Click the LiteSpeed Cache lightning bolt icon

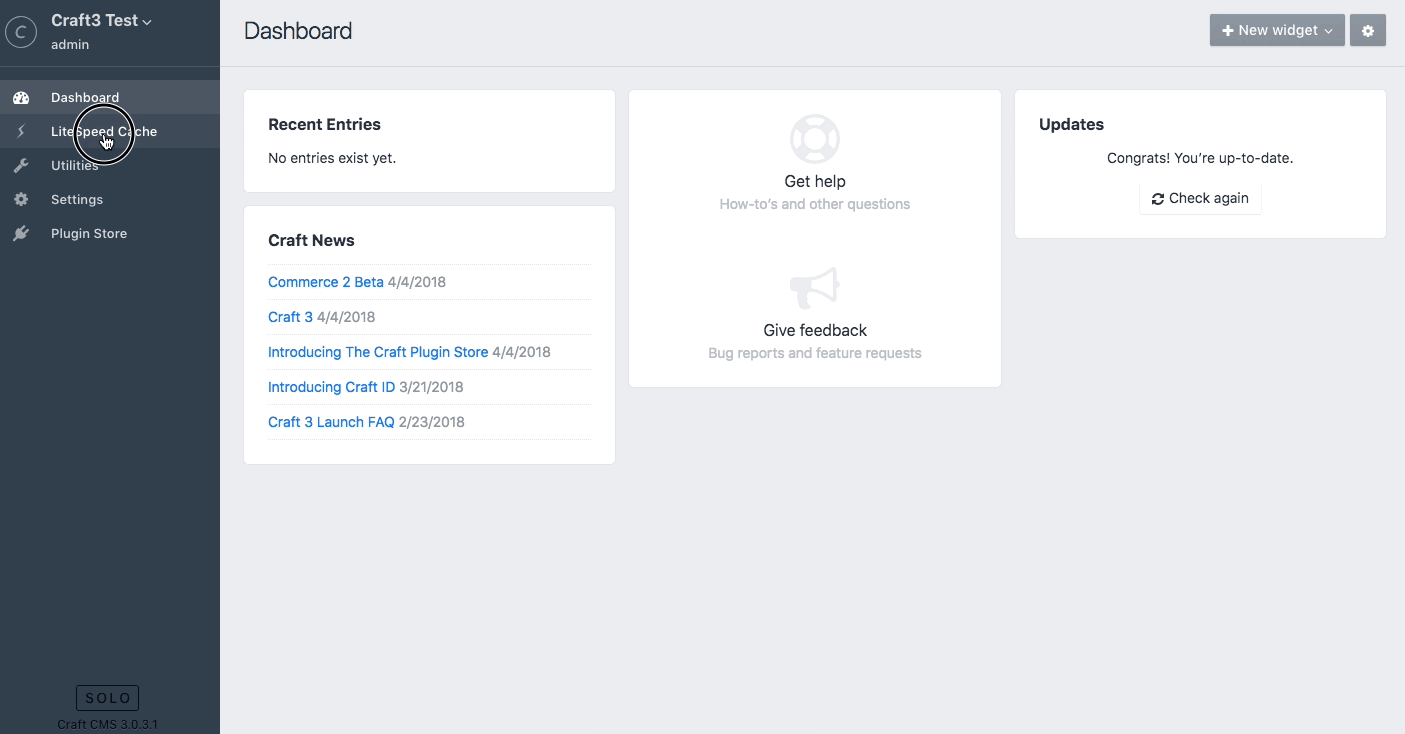coord(21,131)
